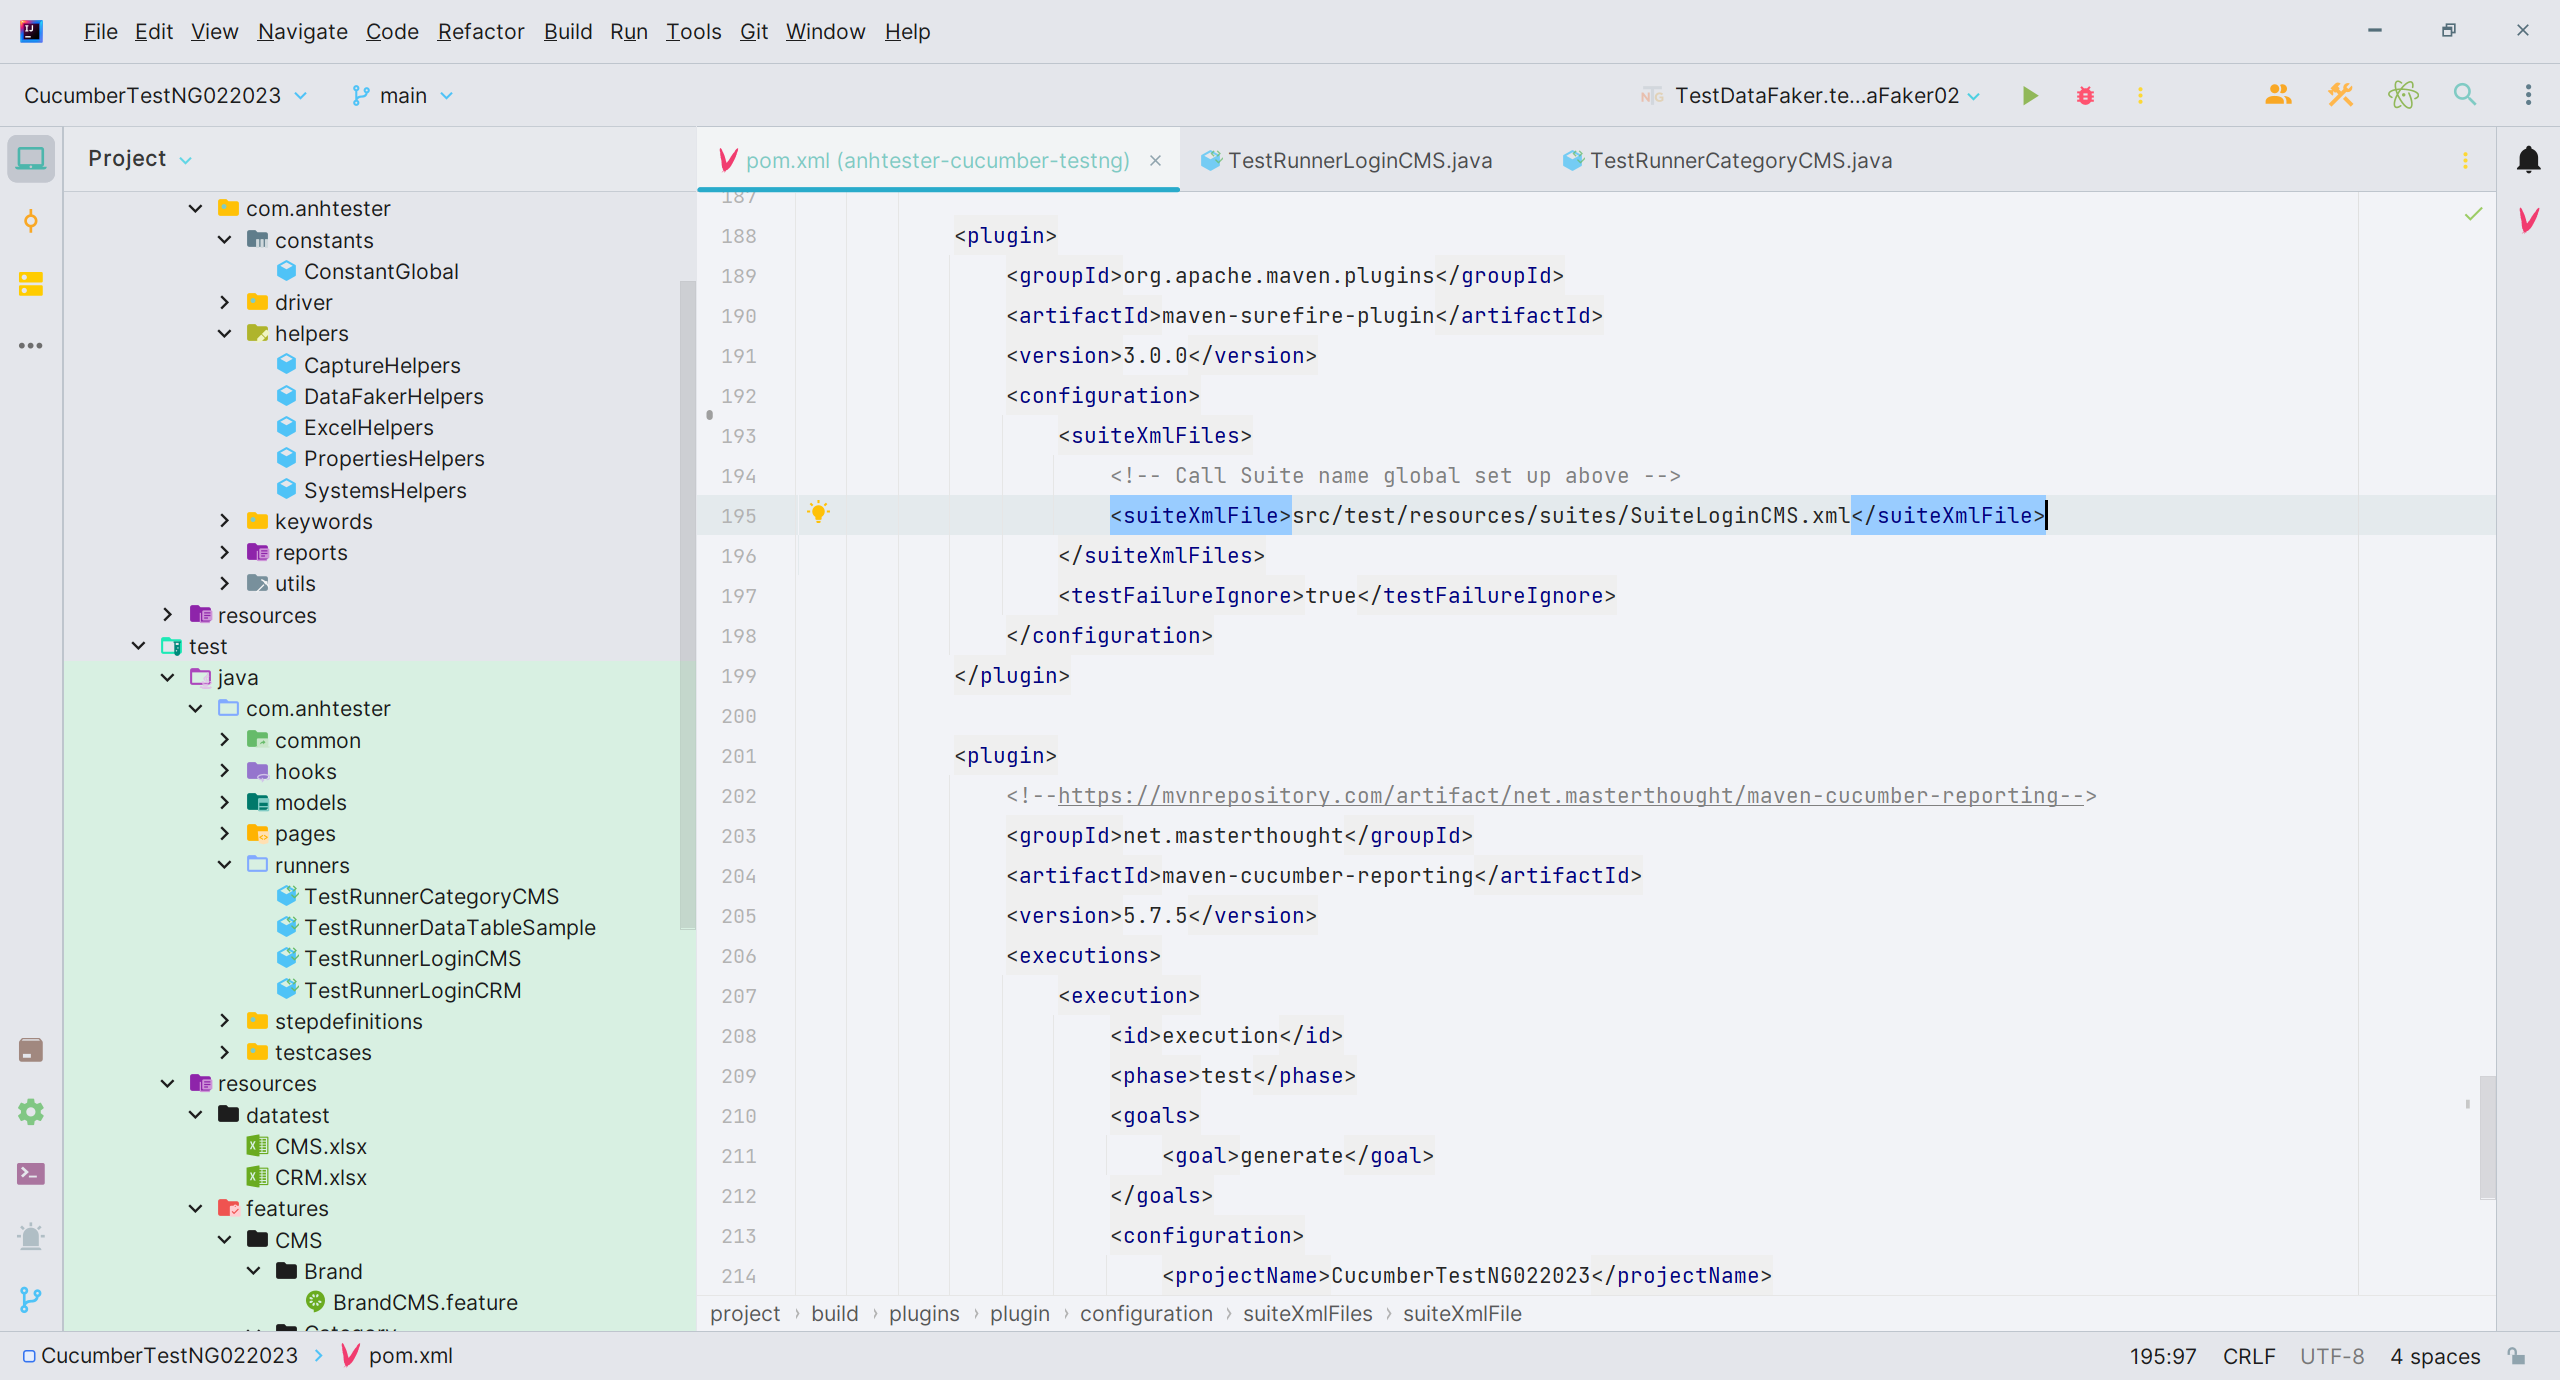
Task: Open the mvnrepository link on line 202
Action: (1570, 796)
